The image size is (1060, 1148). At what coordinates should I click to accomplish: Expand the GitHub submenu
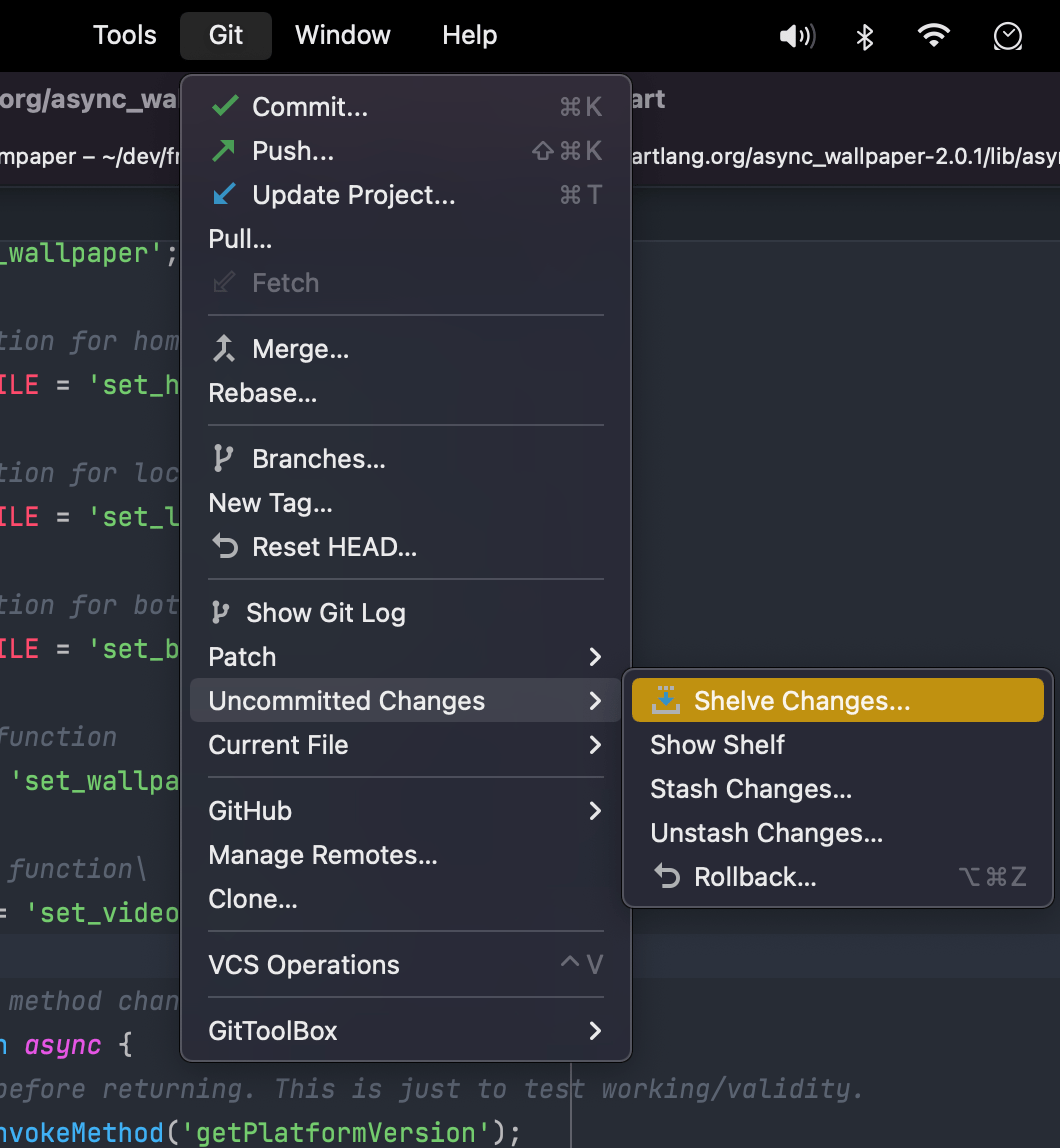[x=595, y=811]
